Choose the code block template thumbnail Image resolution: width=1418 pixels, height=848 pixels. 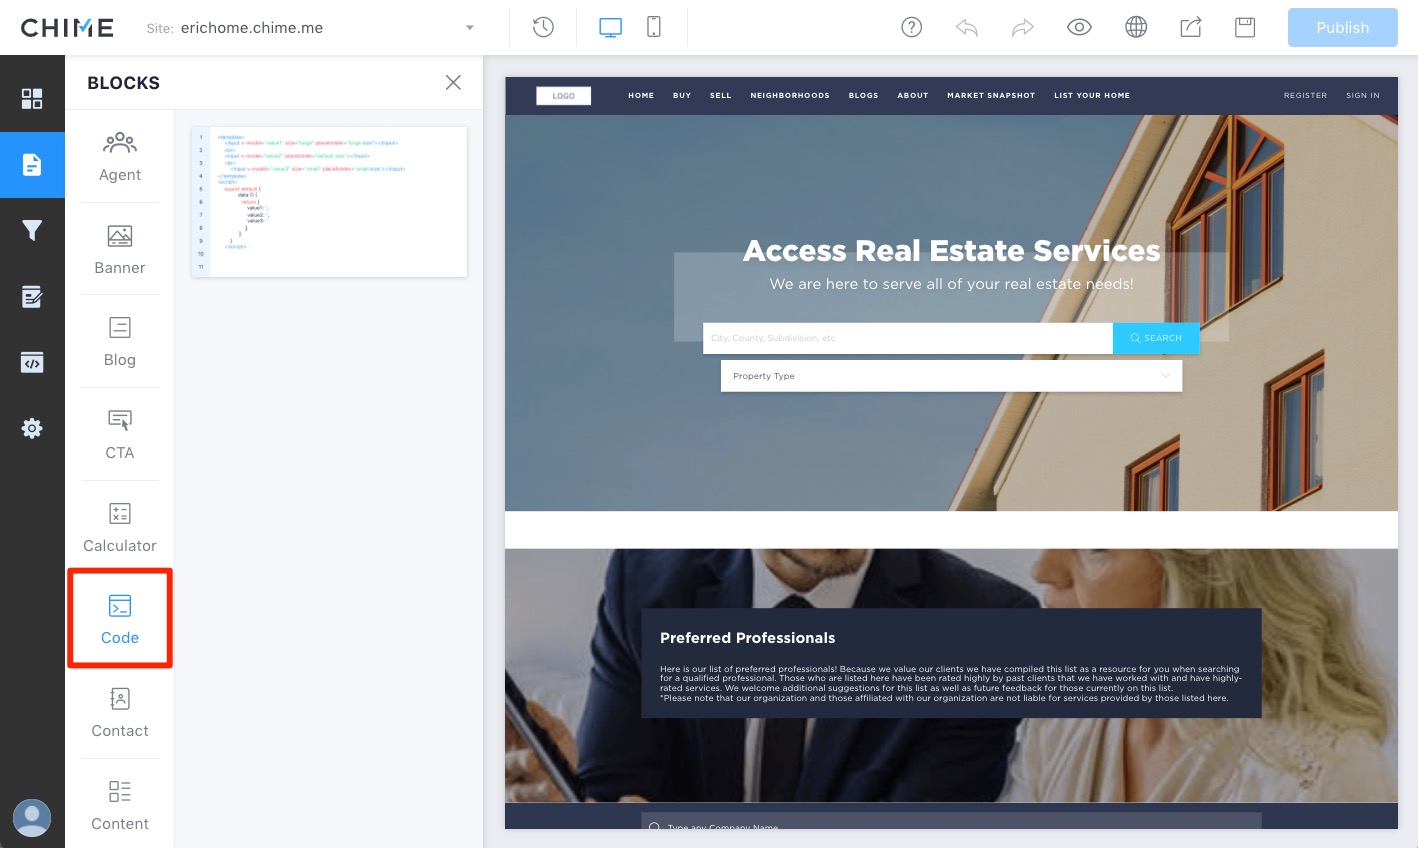click(x=329, y=202)
